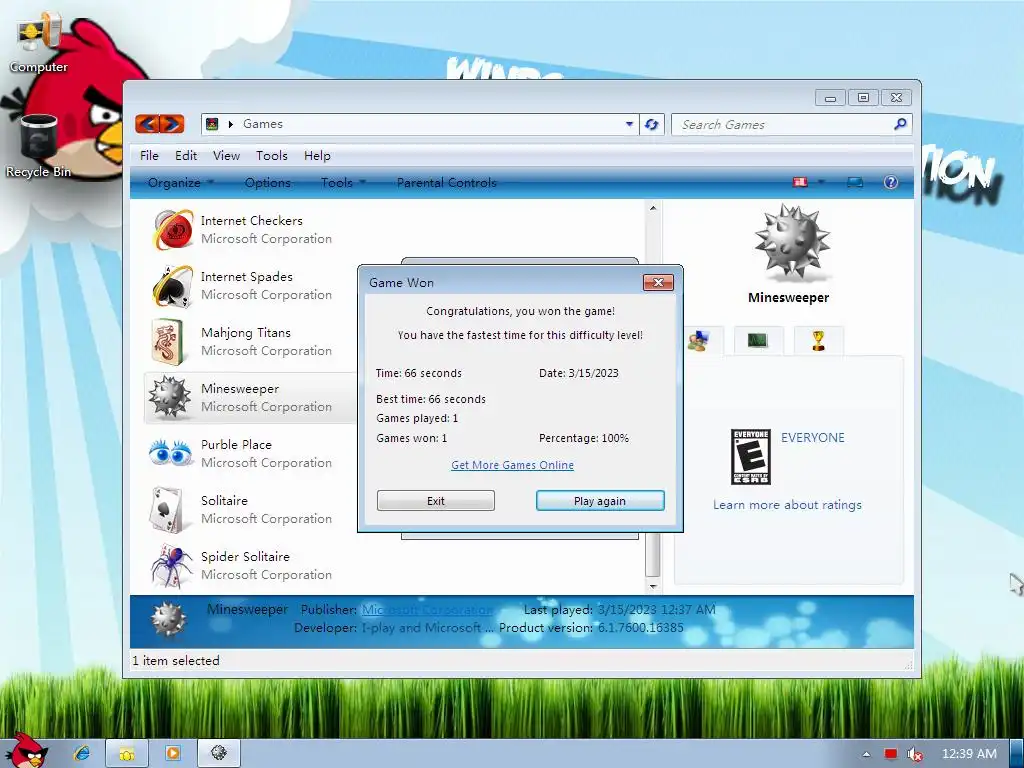This screenshot has width=1024, height=768.
Task: Click the muted volume tray icon
Action: [x=915, y=754]
